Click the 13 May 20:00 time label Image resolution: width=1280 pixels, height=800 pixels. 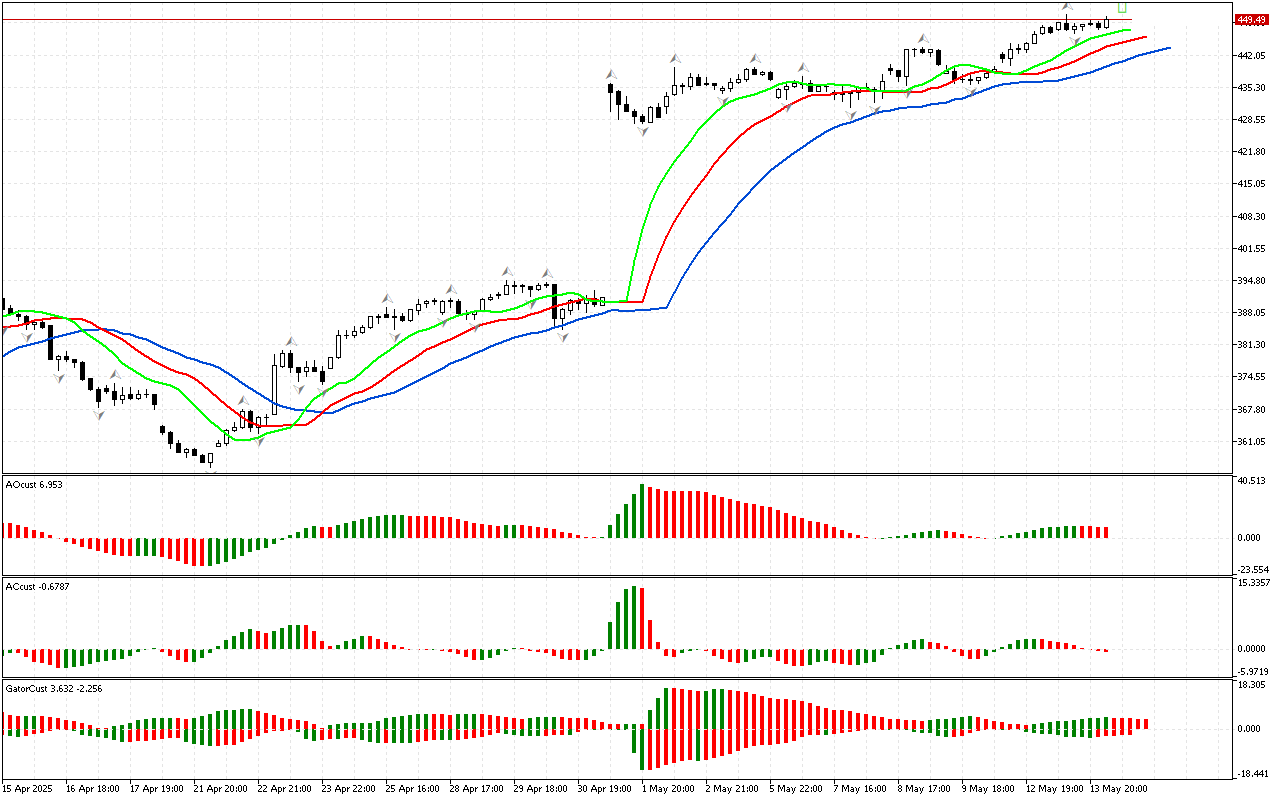click(x=1118, y=788)
